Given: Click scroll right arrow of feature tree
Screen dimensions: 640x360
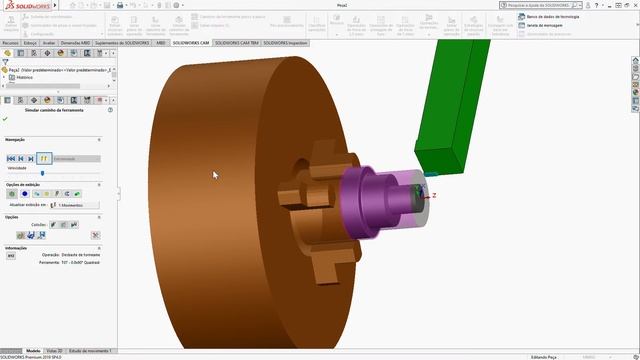Looking at the screenshot, I should point(109,86).
